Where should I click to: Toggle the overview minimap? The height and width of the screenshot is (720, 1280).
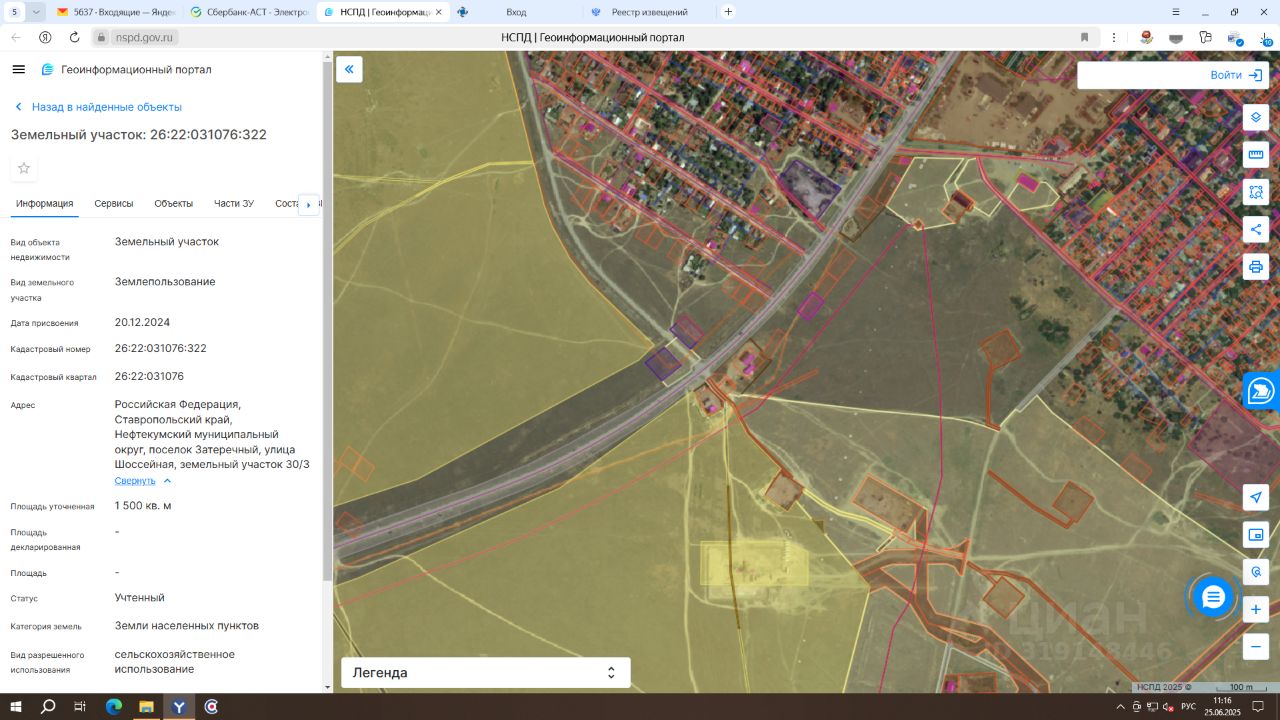click(1256, 535)
